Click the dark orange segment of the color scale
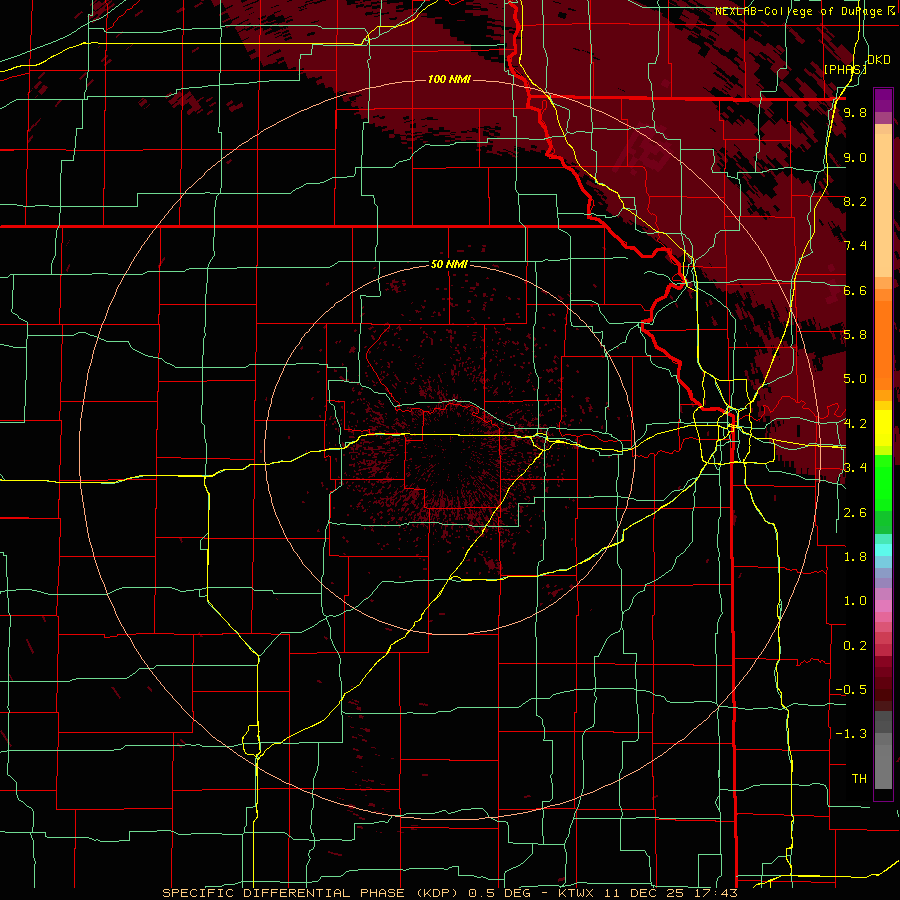 click(x=883, y=345)
